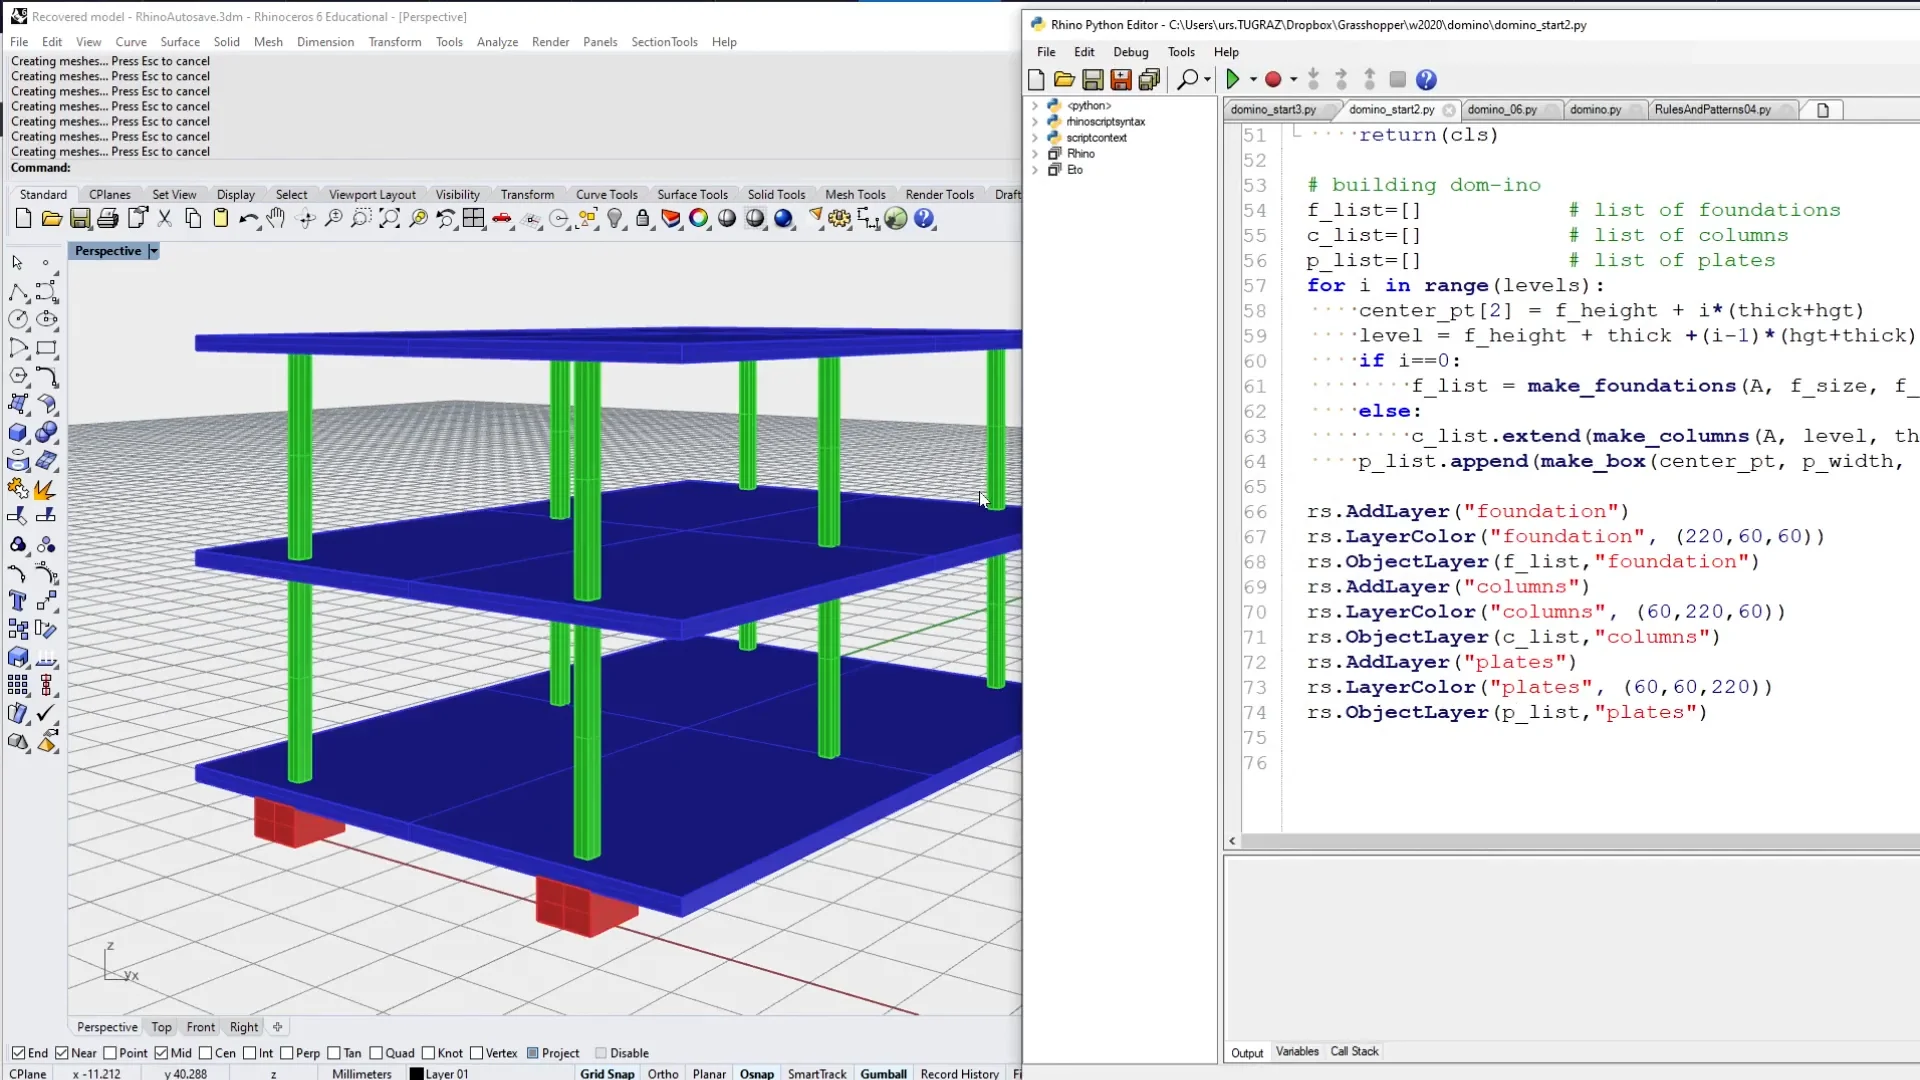Screen dimensions: 1920x1080
Task: Click the Print icon in Rhino toolbar
Action: click(108, 219)
